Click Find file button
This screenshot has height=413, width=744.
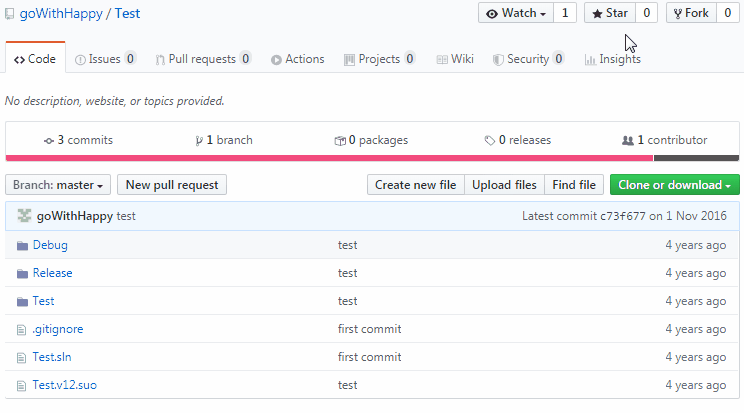574,185
